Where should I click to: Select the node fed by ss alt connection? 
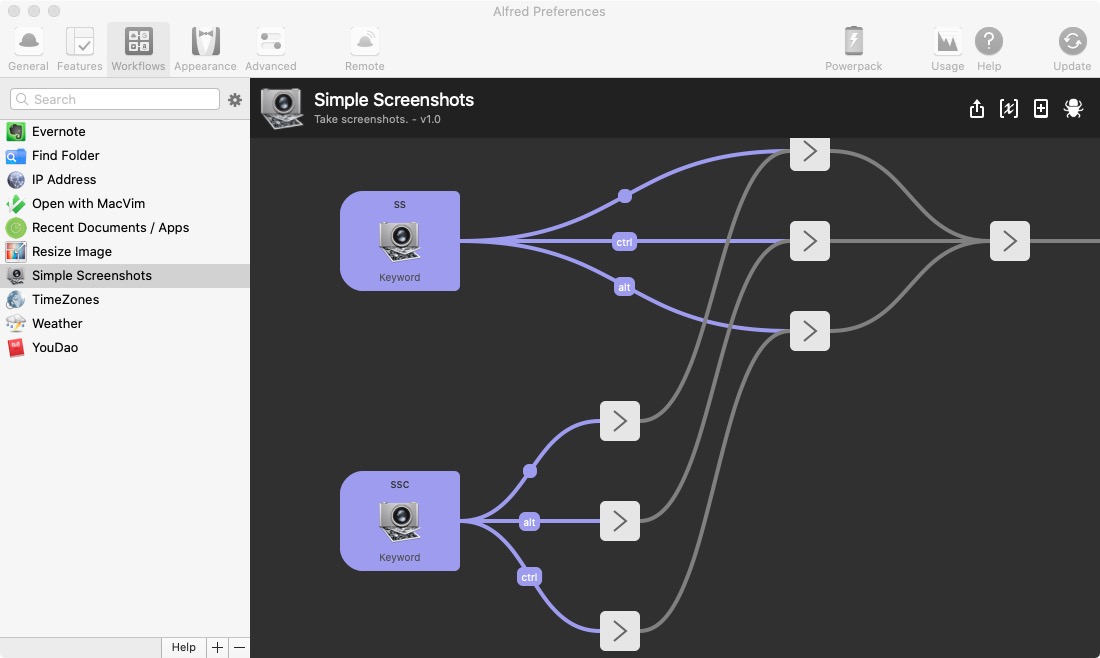810,330
